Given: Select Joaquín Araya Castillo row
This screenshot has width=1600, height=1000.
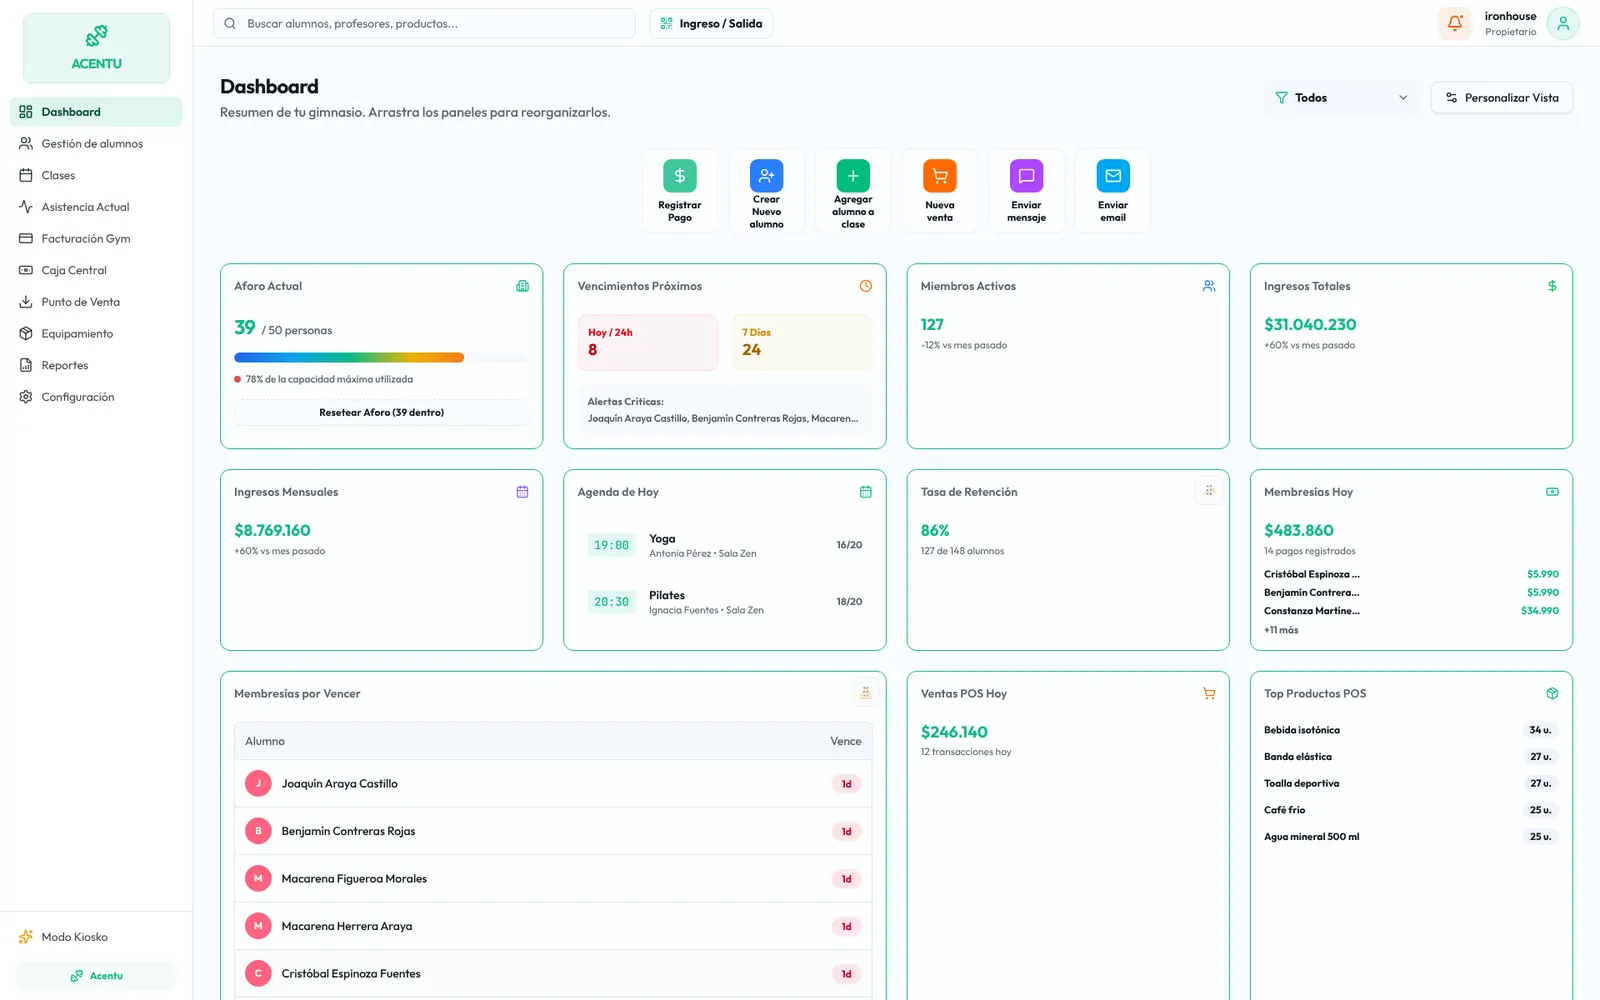Looking at the screenshot, I should click(x=553, y=784).
